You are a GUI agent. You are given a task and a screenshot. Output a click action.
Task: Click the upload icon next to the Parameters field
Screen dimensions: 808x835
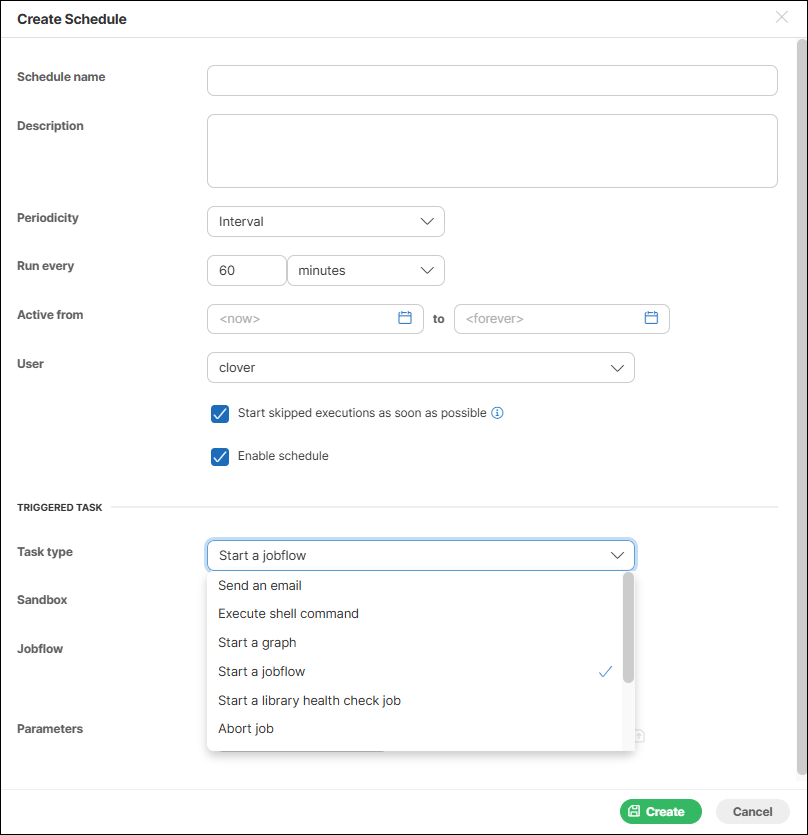(637, 736)
